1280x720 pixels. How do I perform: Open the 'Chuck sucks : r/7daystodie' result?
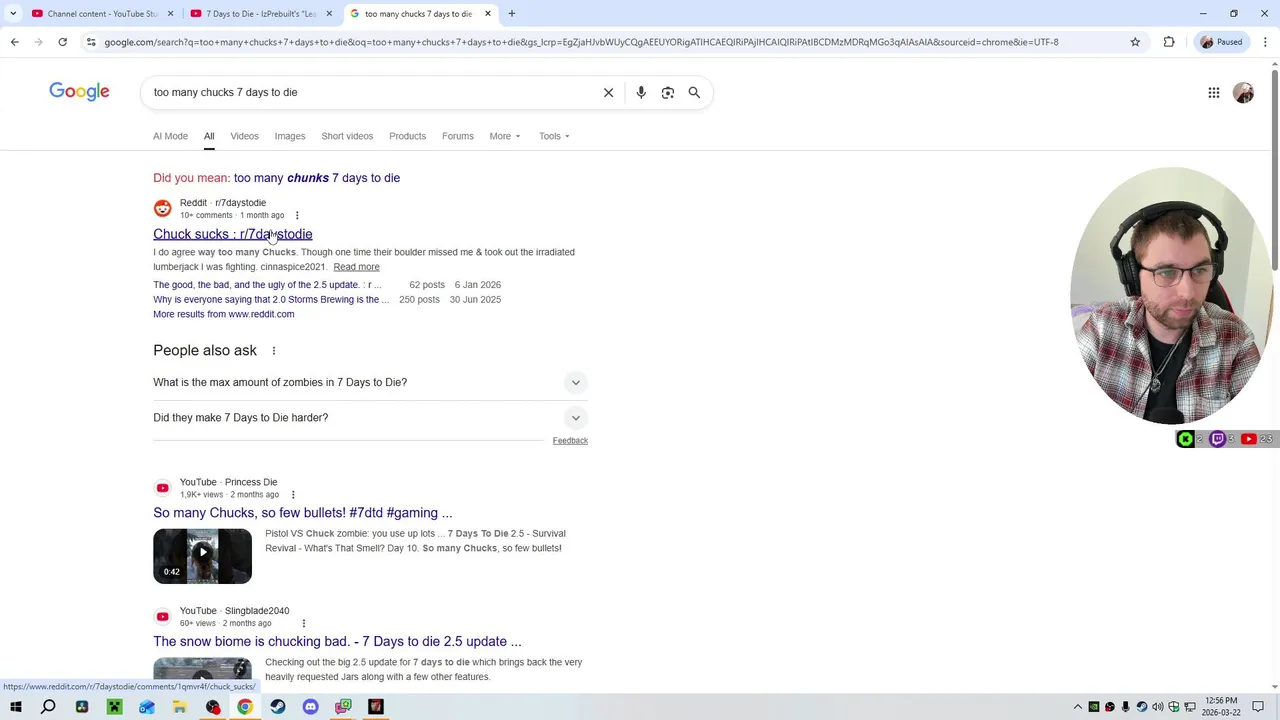click(232, 234)
